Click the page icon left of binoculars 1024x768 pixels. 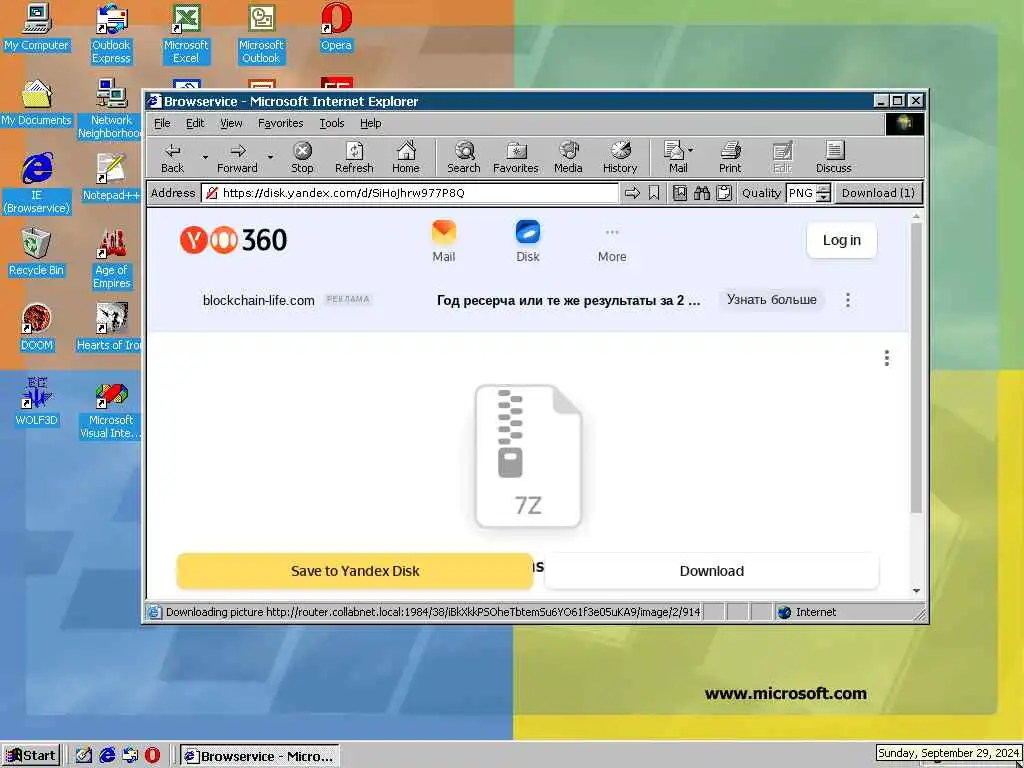pos(679,193)
